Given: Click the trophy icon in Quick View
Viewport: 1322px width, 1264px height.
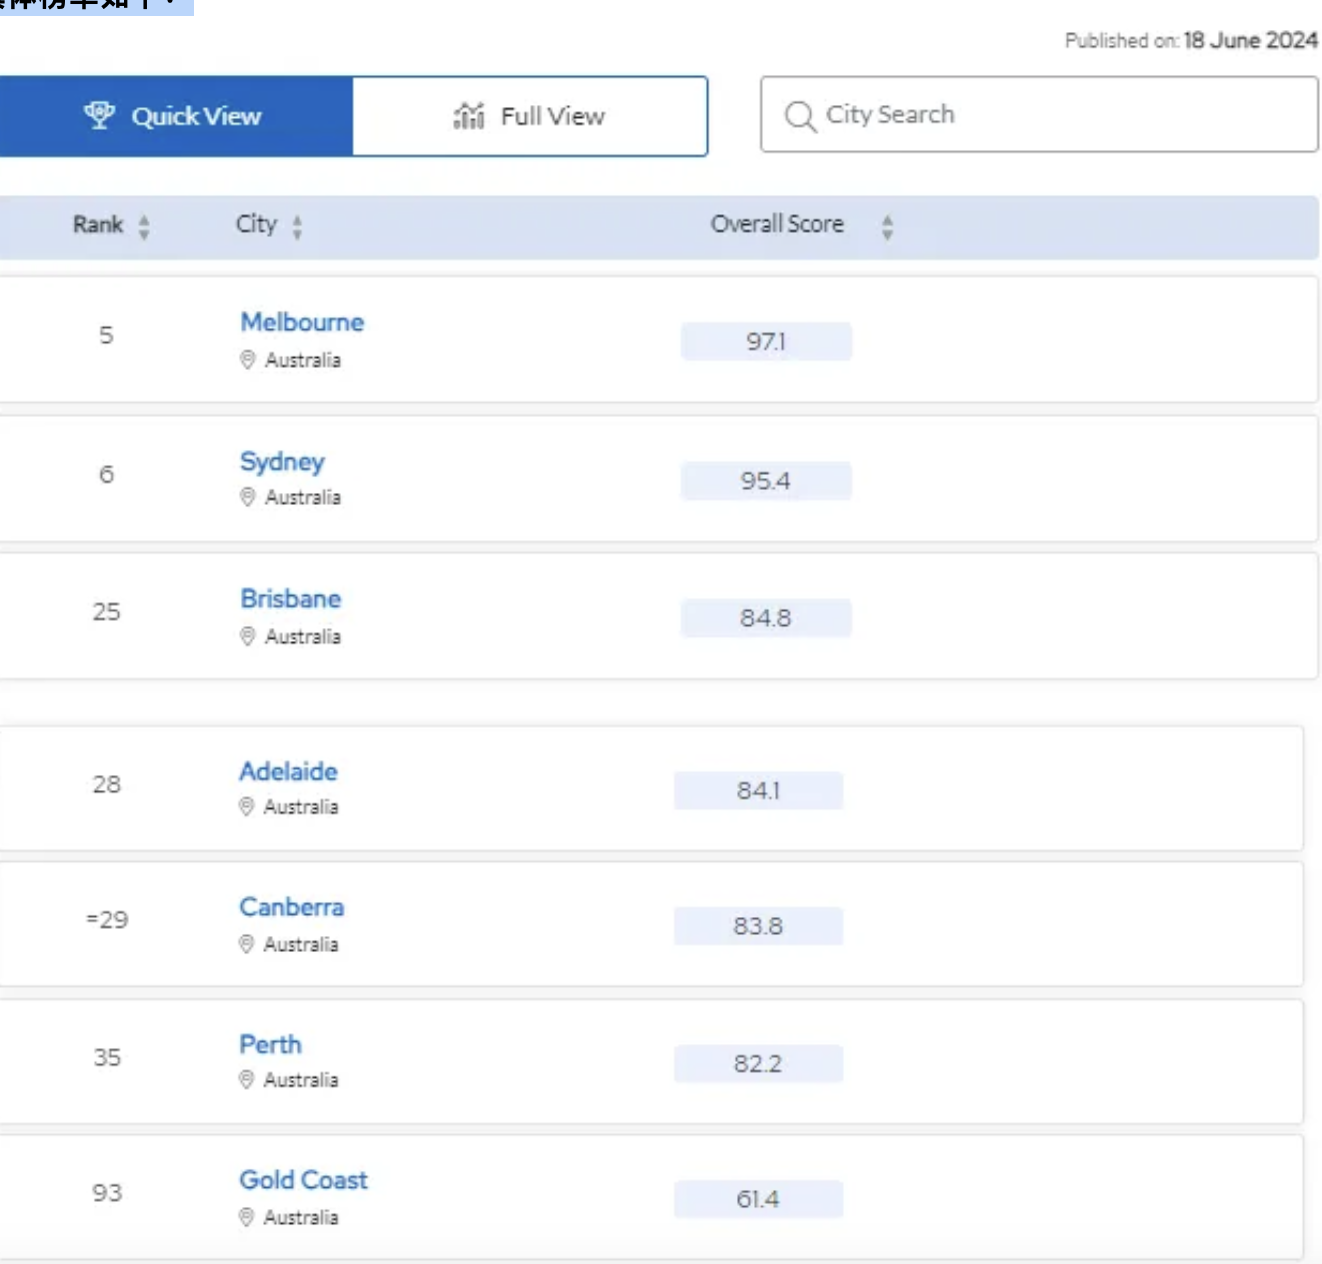Looking at the screenshot, I should coord(99,115).
